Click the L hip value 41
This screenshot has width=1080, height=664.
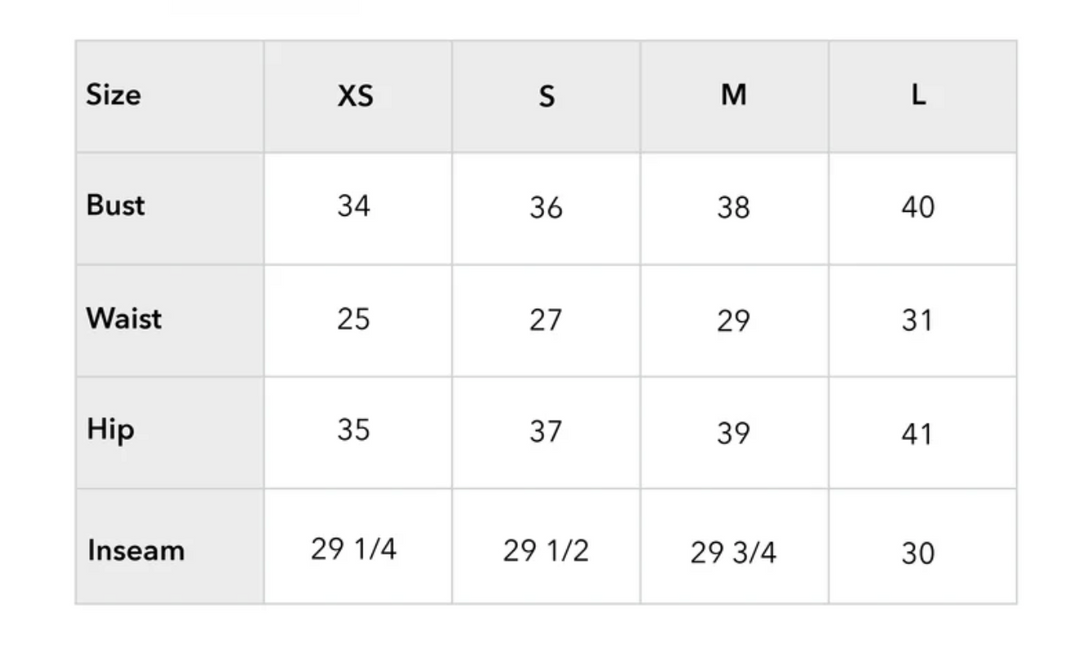918,434
